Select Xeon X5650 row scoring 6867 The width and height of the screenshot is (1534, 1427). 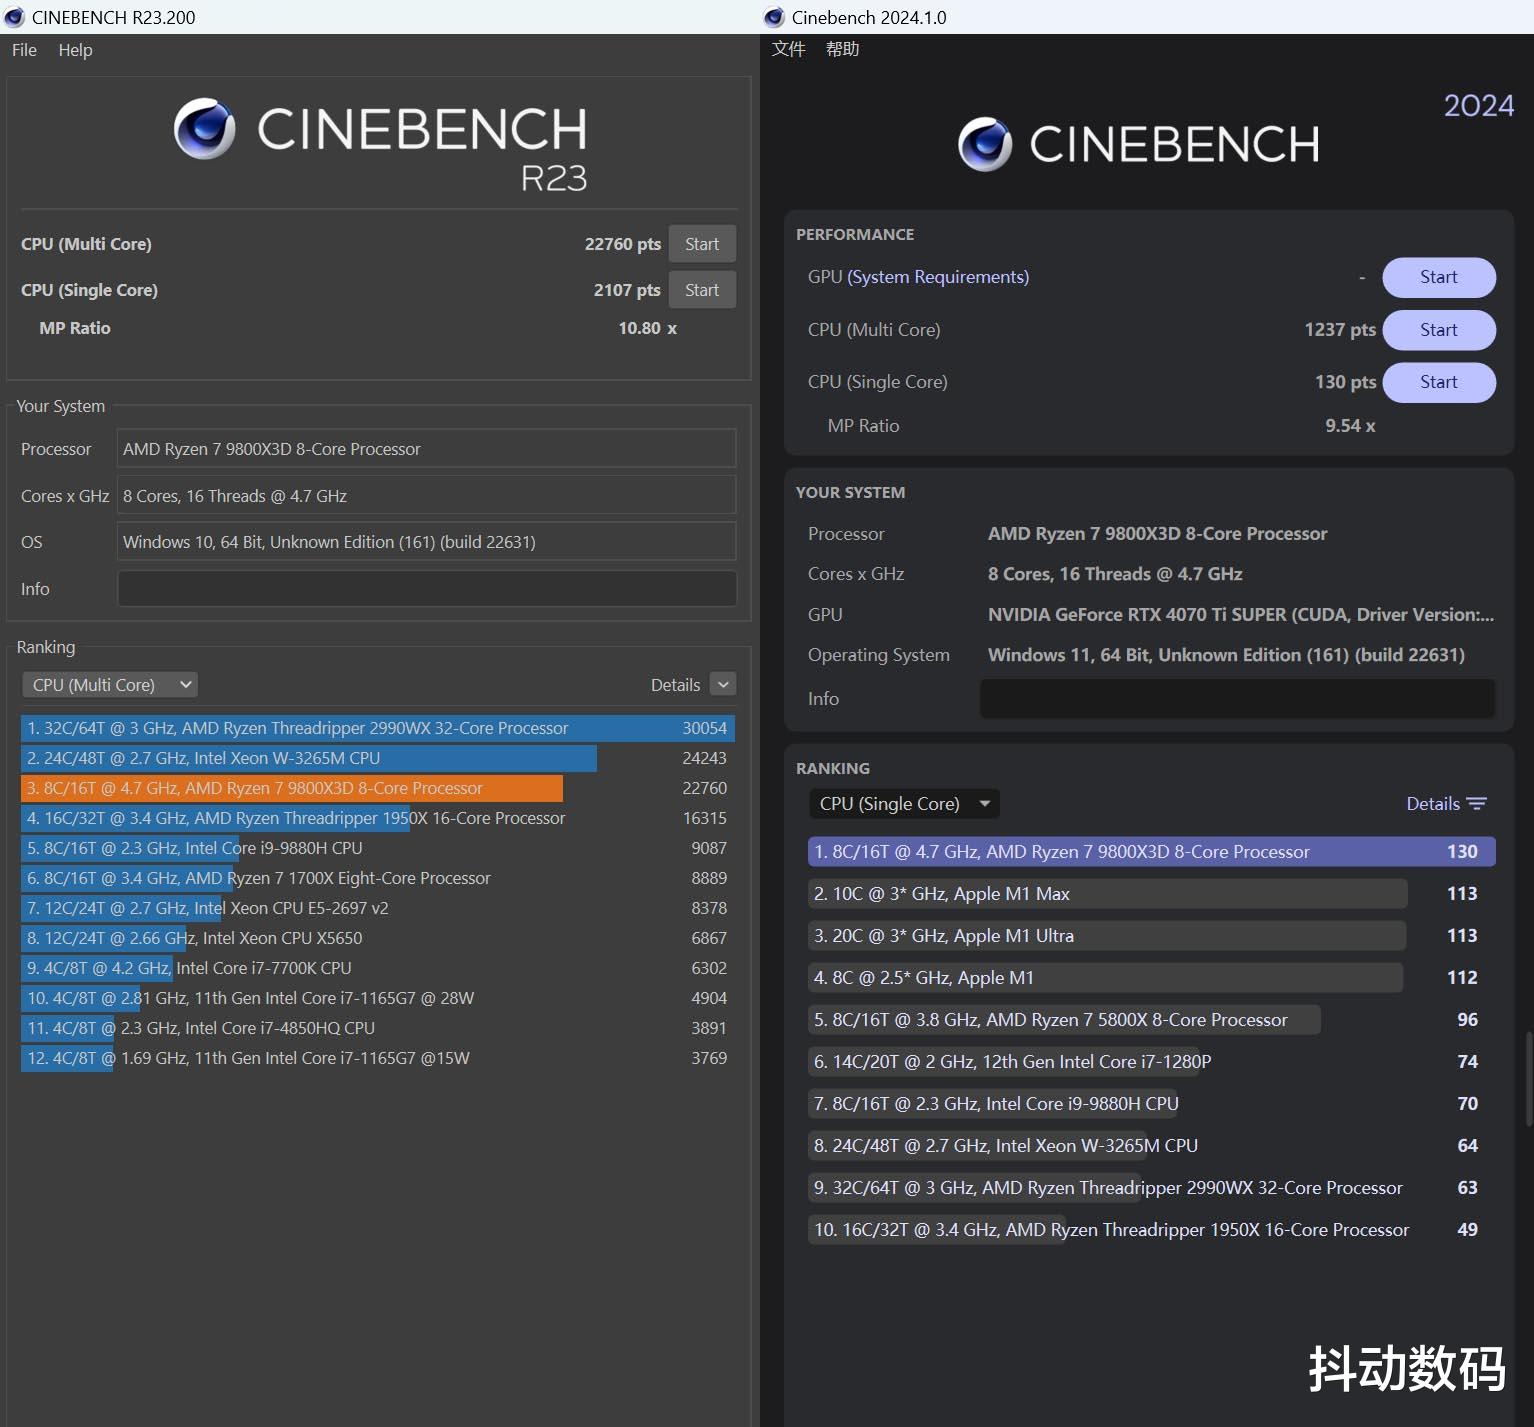(x=378, y=938)
